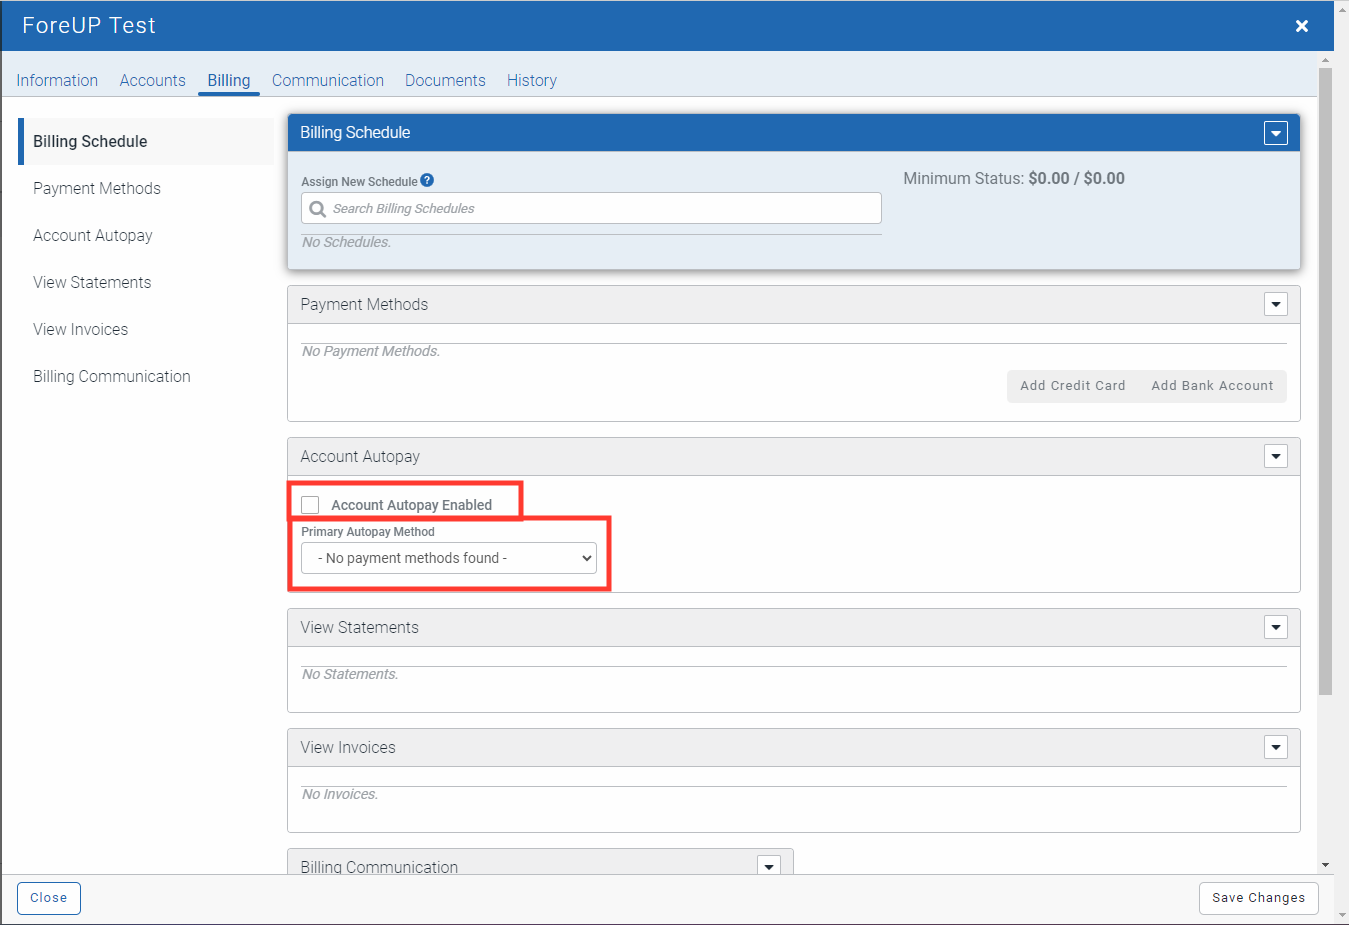The height and width of the screenshot is (925, 1349).
Task: Collapse the Payment Methods panel
Action: pos(1276,304)
